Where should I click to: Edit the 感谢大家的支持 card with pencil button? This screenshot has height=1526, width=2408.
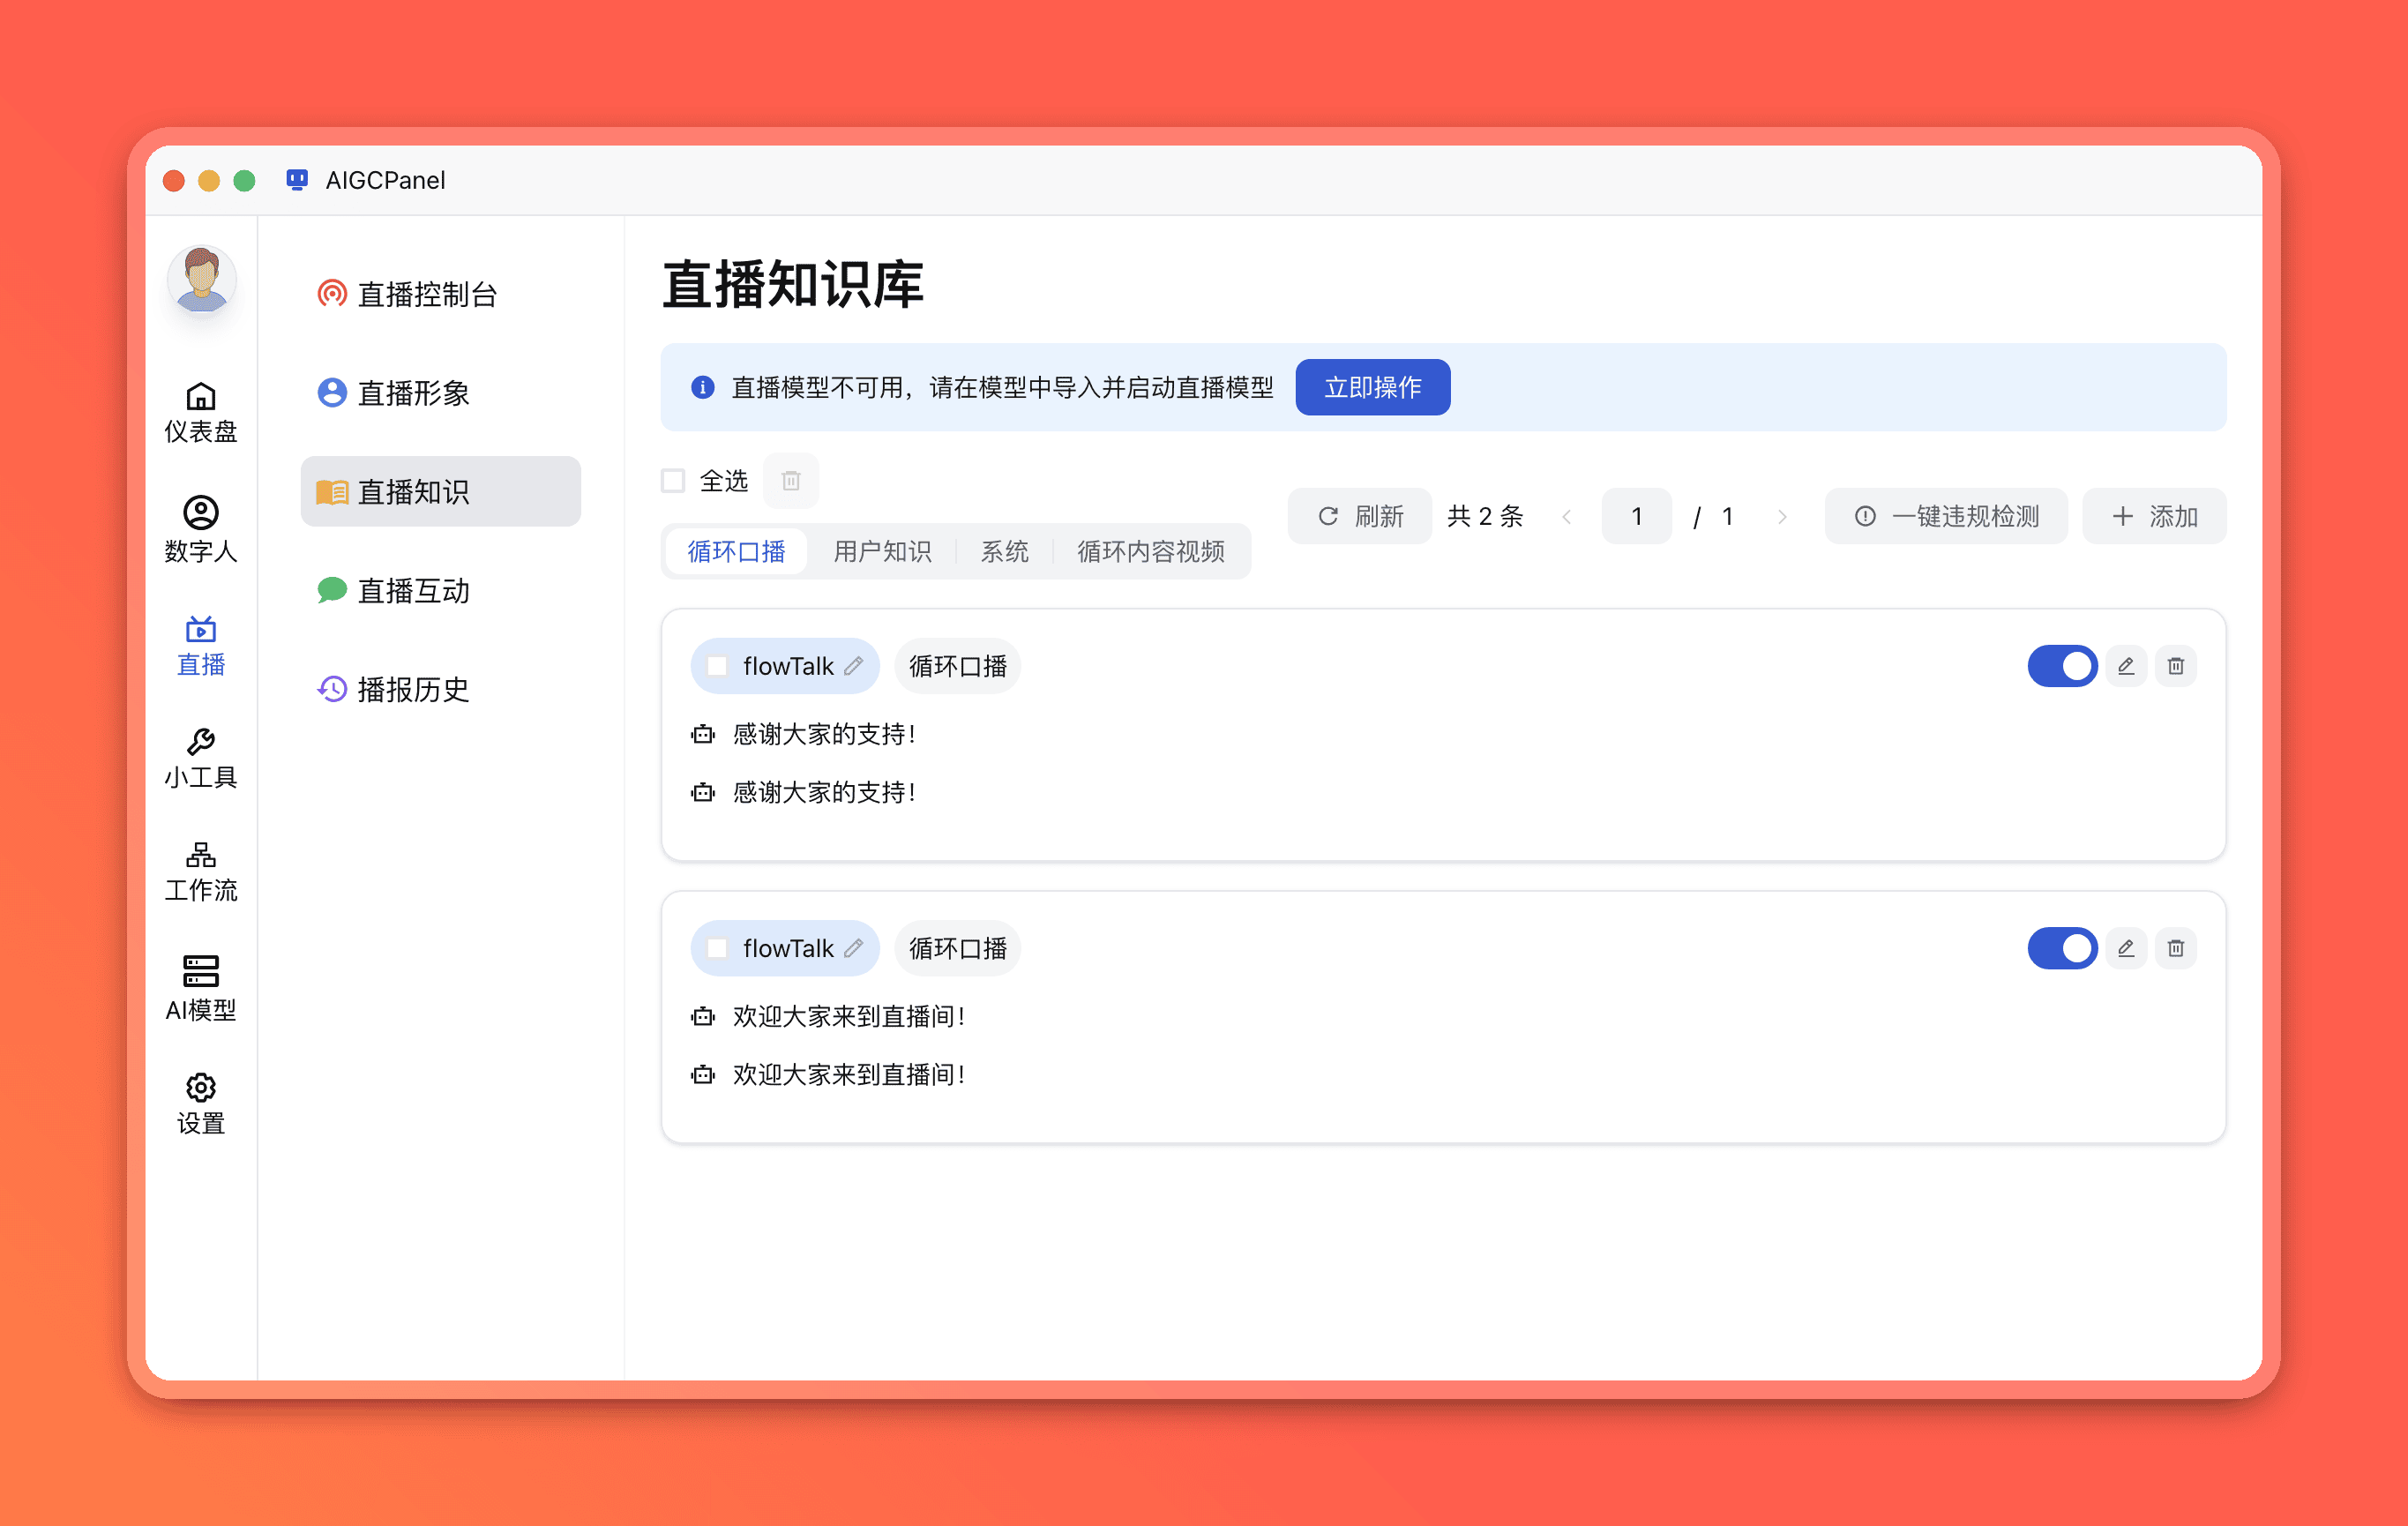point(2126,666)
